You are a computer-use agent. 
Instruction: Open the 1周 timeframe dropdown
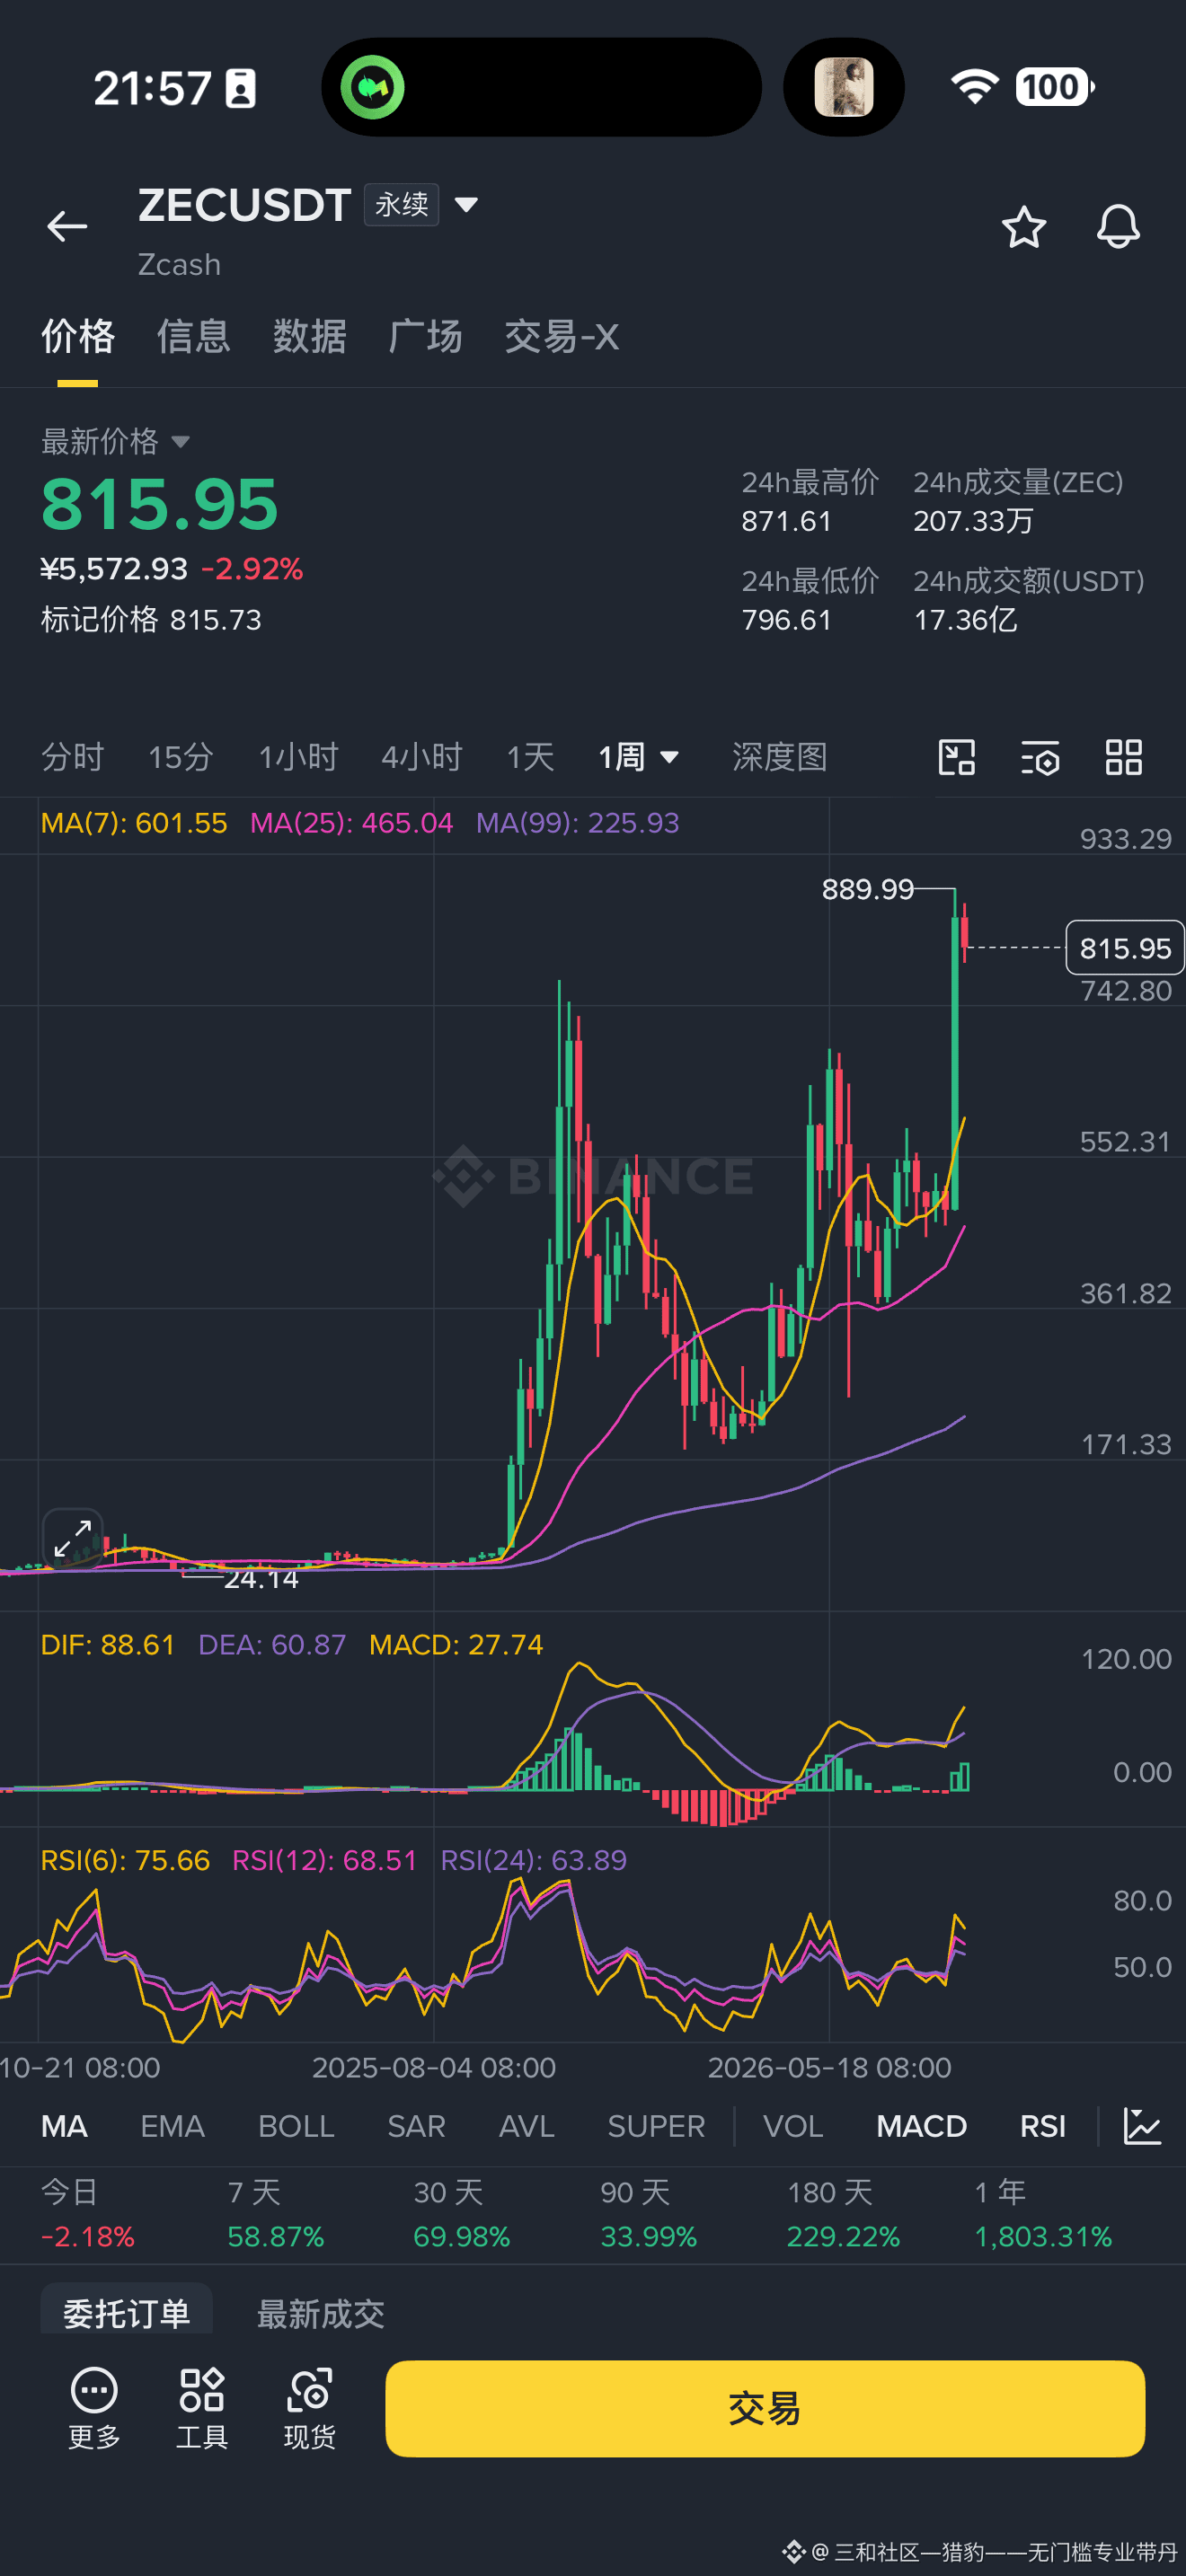point(639,757)
